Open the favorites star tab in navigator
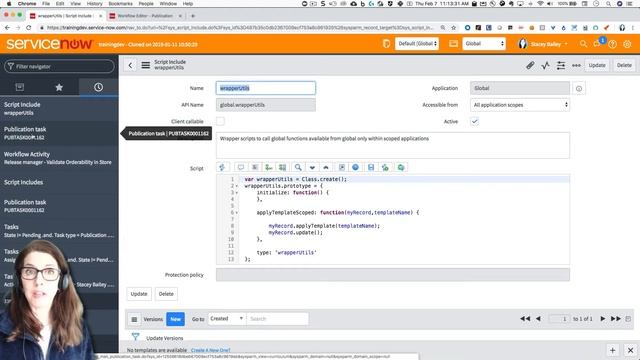This screenshot has height=360, width=640. tap(59, 87)
